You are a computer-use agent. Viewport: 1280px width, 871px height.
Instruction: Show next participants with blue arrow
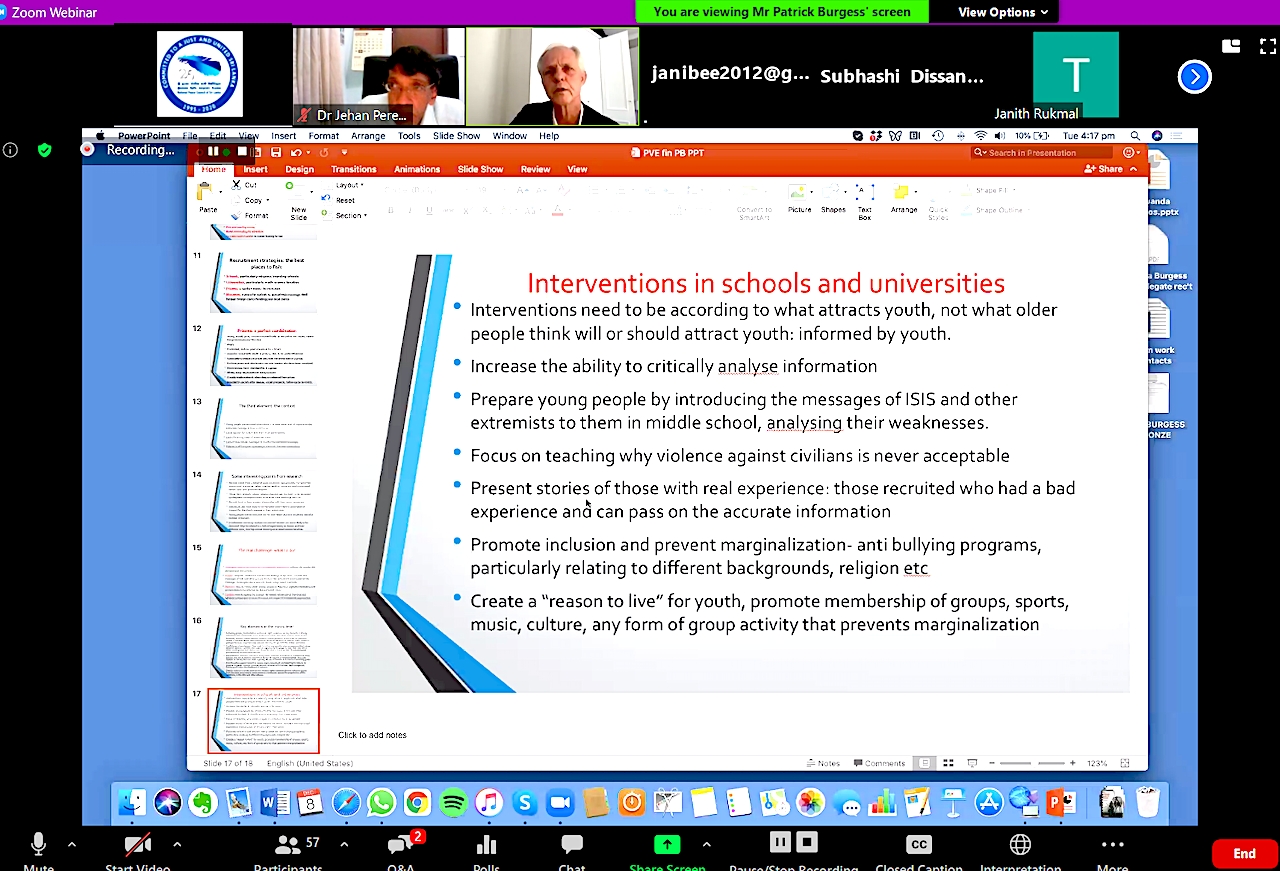point(1194,77)
